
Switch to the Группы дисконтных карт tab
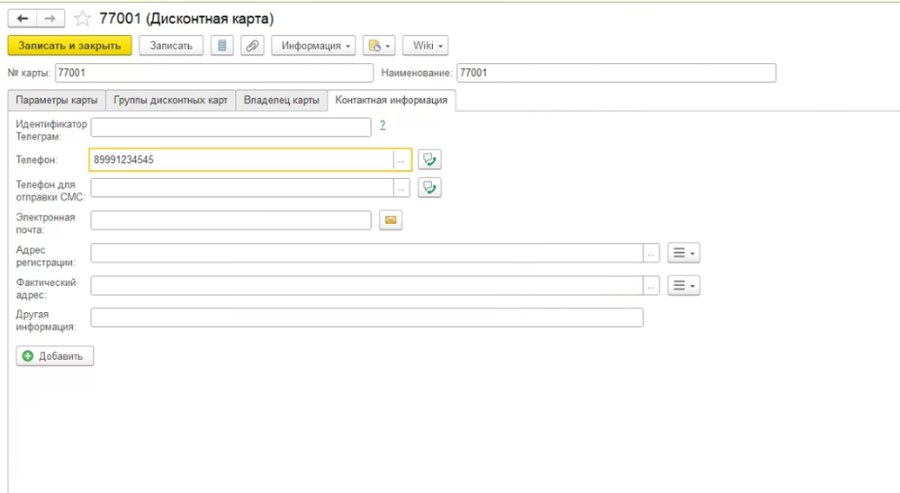tap(170, 100)
